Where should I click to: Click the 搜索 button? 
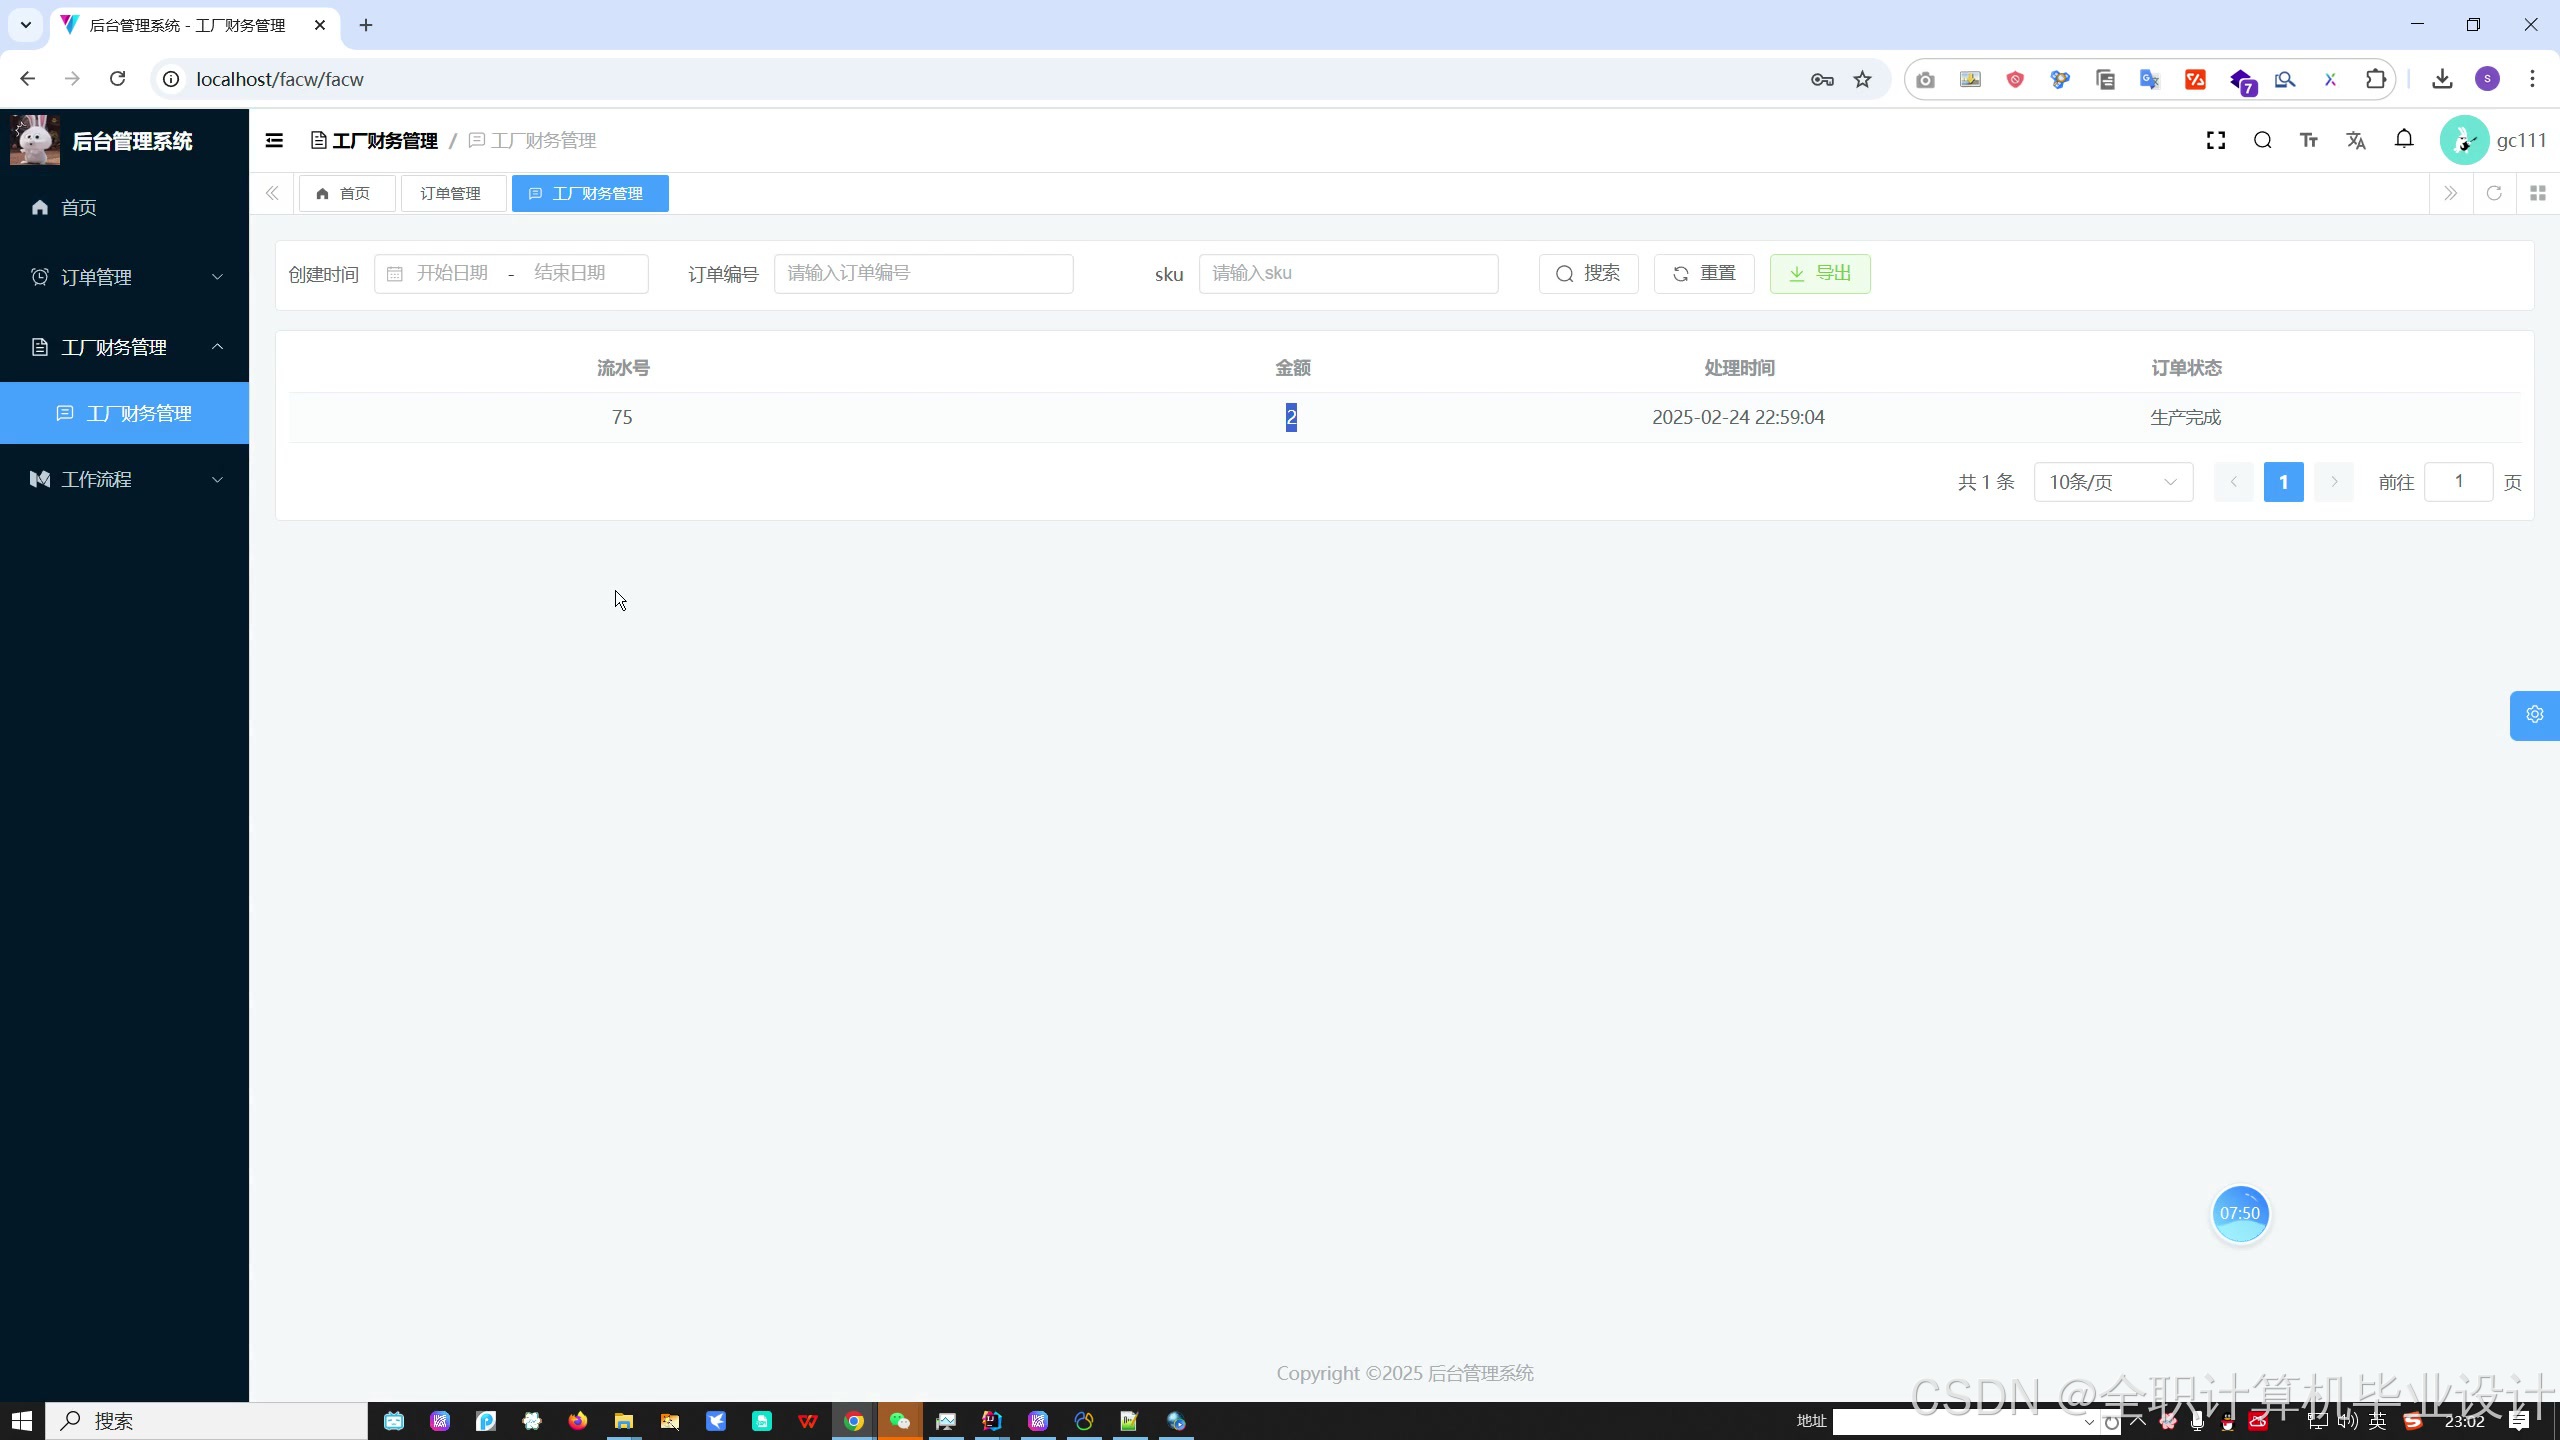(x=1588, y=274)
